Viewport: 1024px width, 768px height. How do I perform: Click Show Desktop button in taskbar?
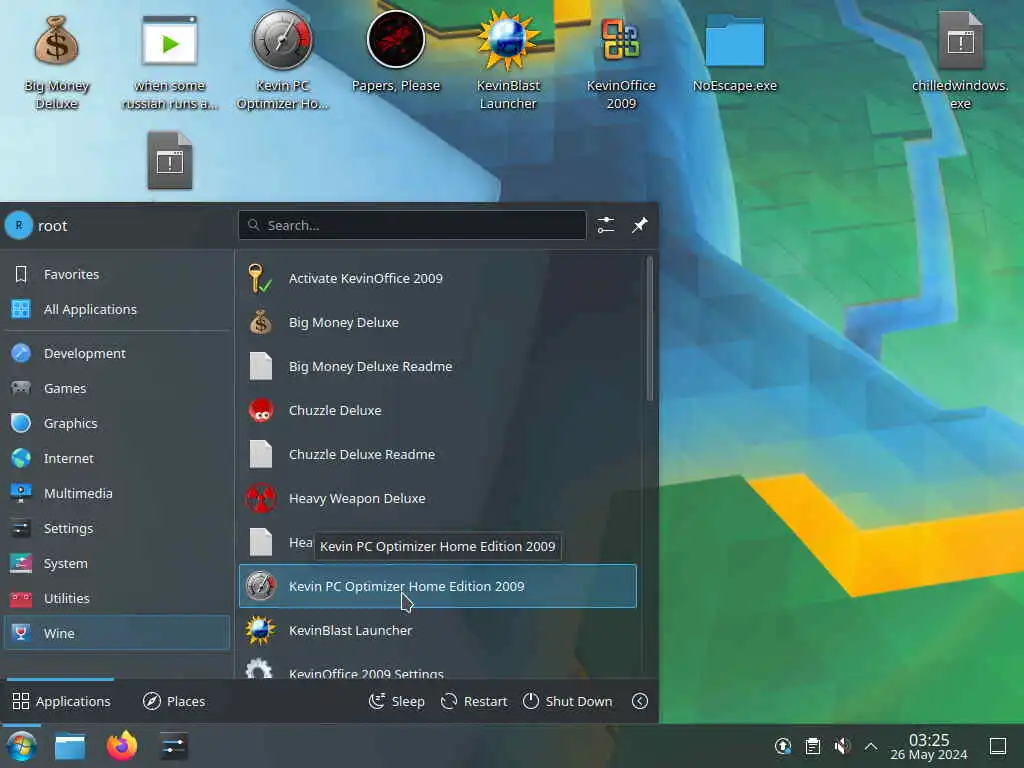click(x=998, y=746)
